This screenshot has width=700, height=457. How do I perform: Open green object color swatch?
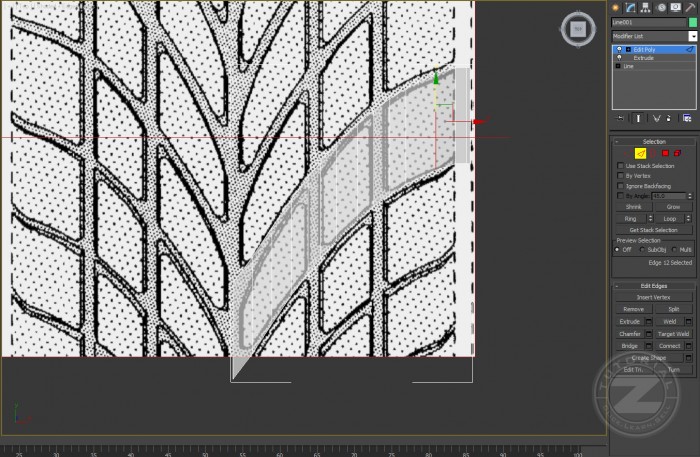[x=692, y=22]
